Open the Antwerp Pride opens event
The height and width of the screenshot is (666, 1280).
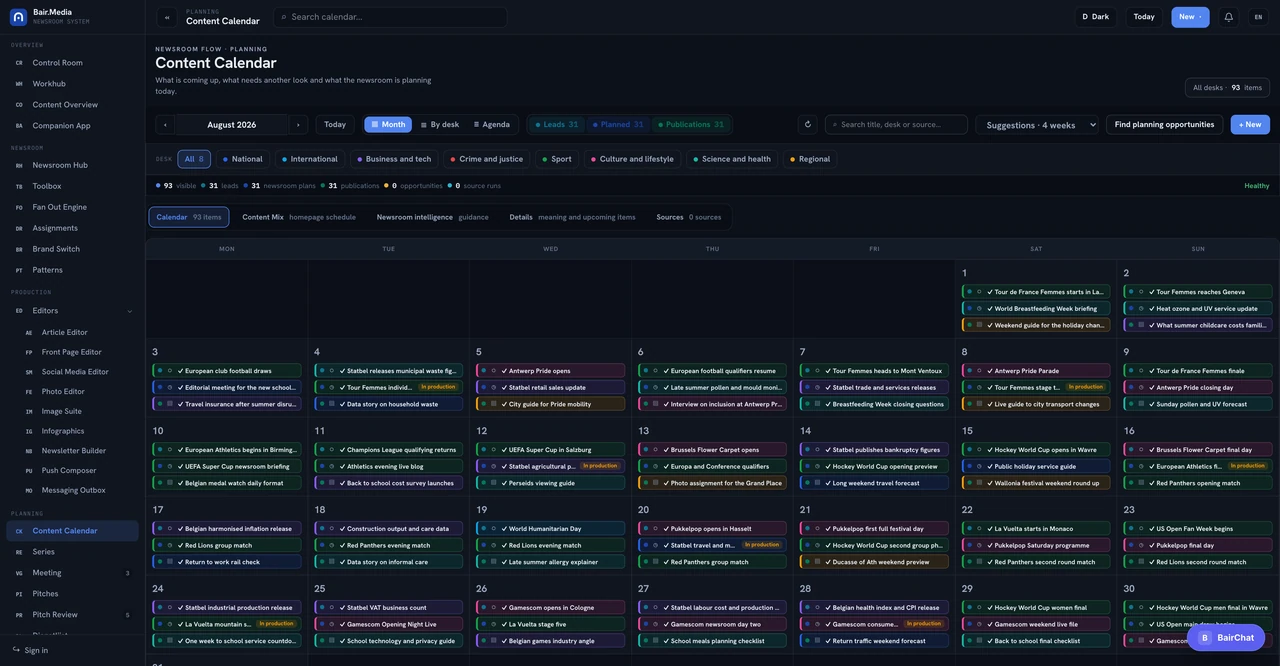[x=550, y=371]
